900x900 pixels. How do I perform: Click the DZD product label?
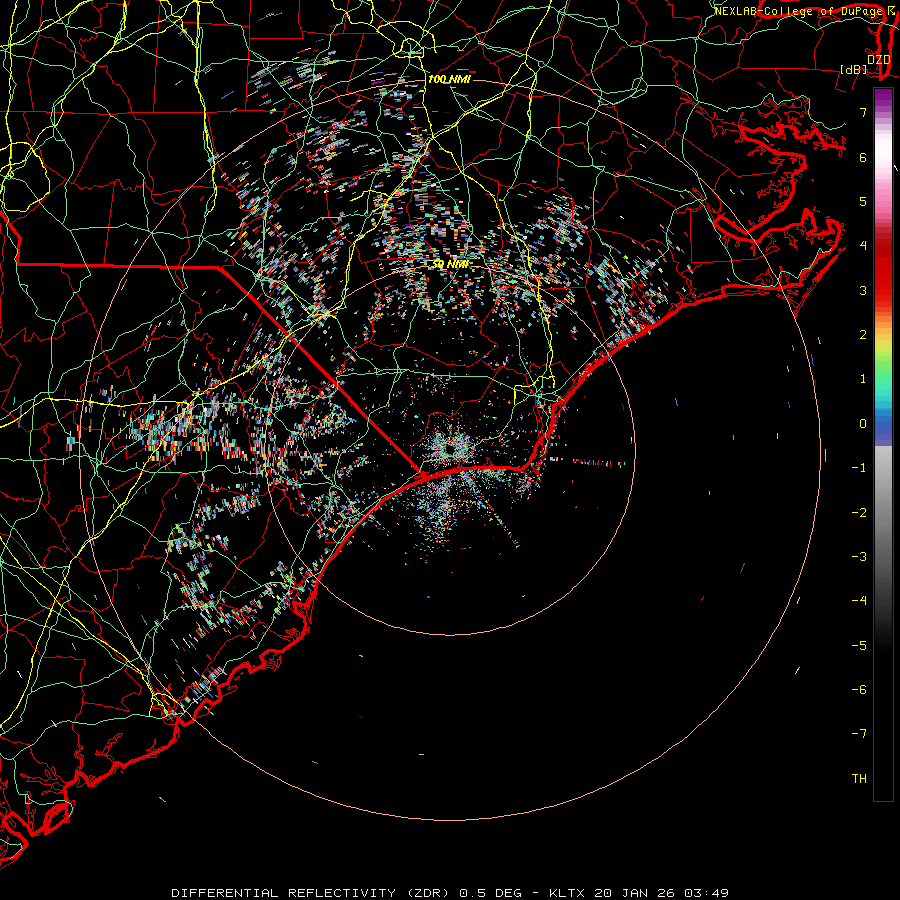878,60
